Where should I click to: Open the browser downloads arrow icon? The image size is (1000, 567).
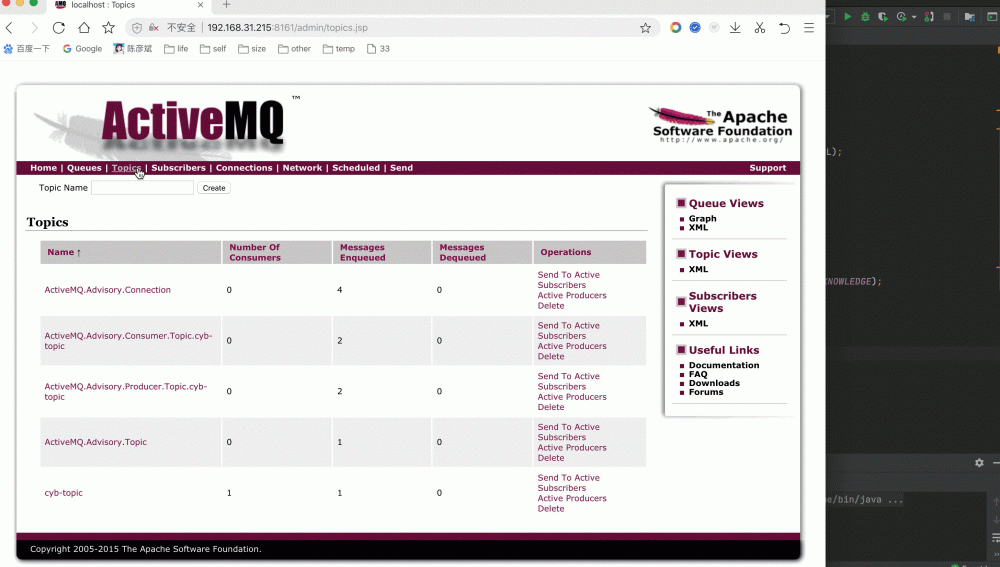pyautogui.click(x=735, y=27)
